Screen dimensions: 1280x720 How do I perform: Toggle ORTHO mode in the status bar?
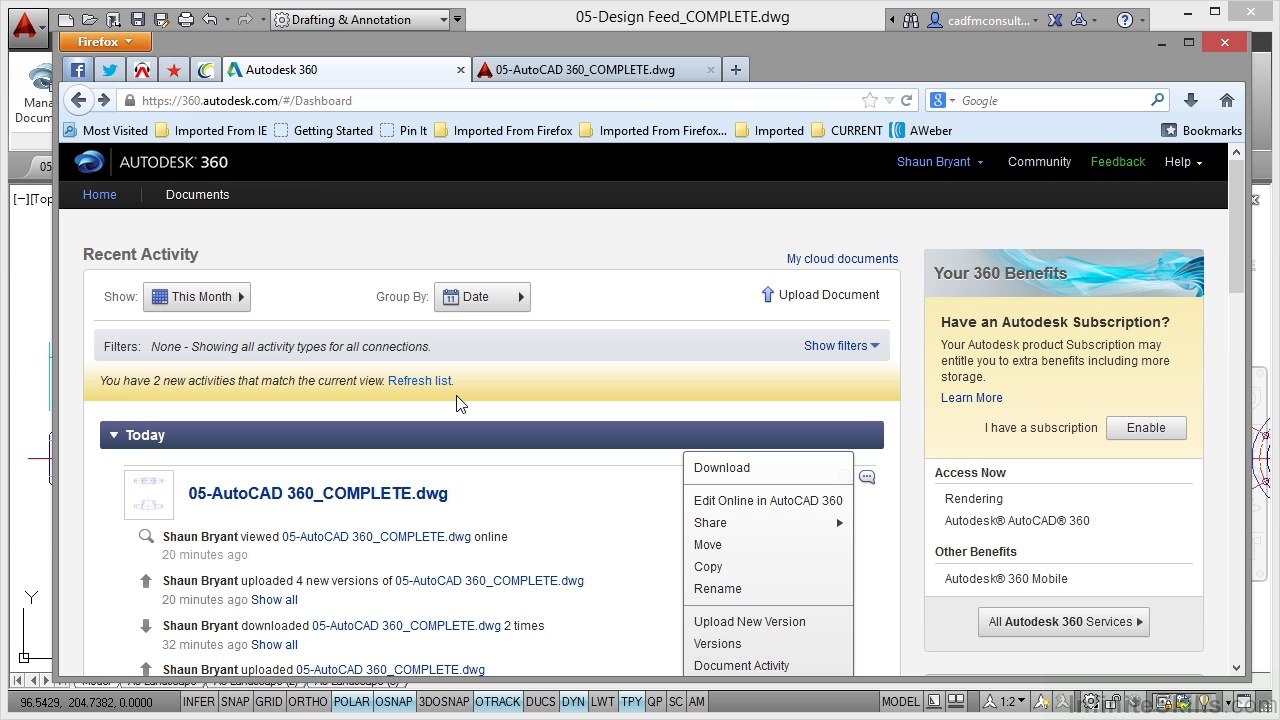click(308, 702)
